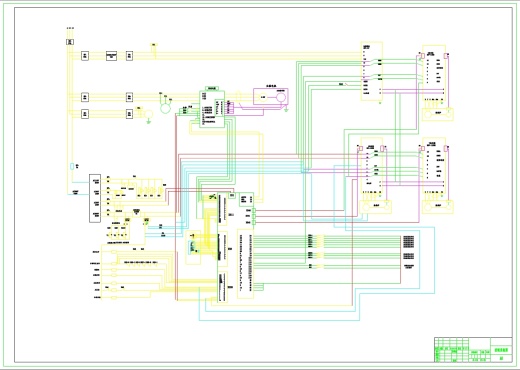Select the wide black box in the top wiring row

click(x=111, y=56)
